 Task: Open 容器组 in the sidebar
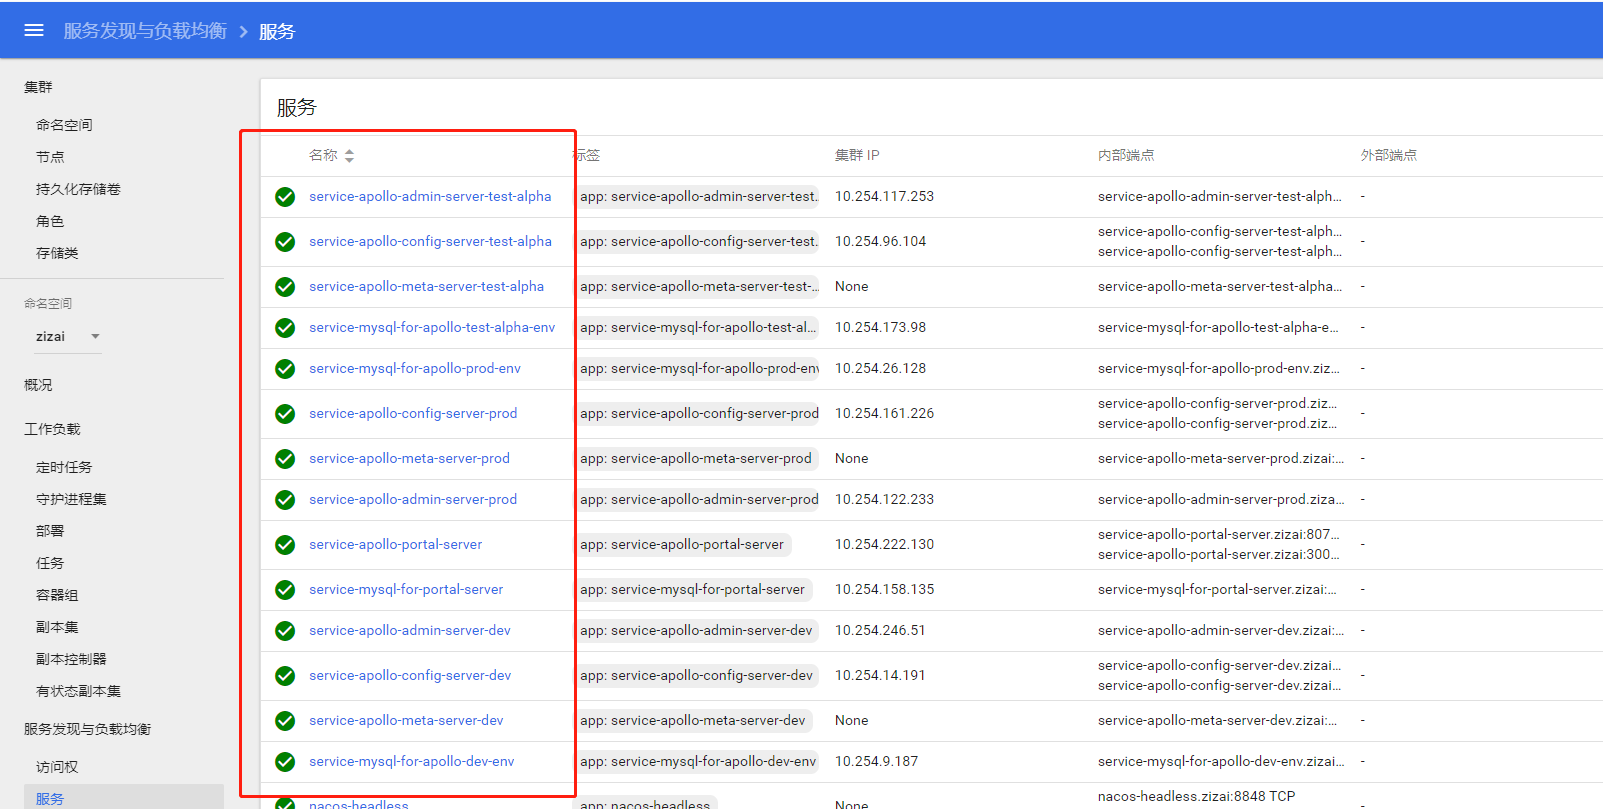pyautogui.click(x=57, y=595)
